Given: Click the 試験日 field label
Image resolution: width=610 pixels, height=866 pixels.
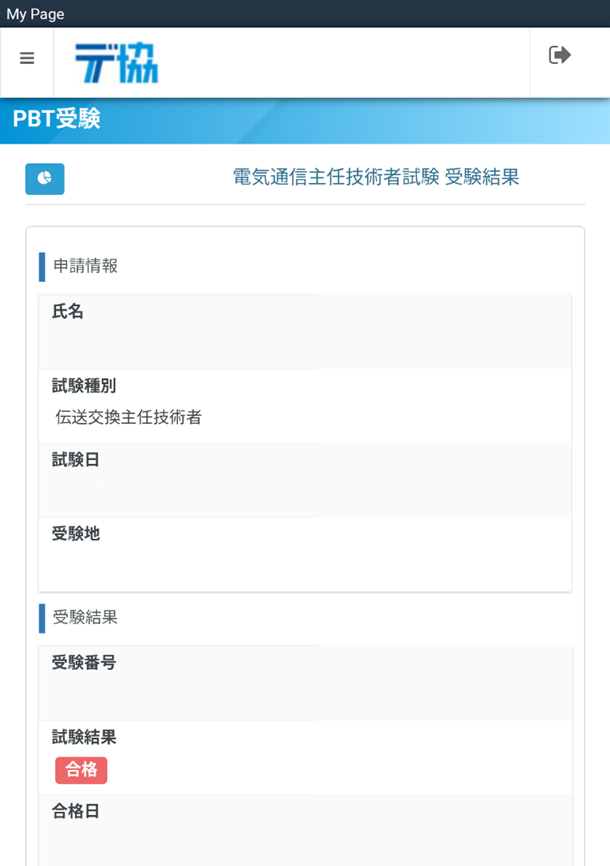Looking at the screenshot, I should (76, 460).
